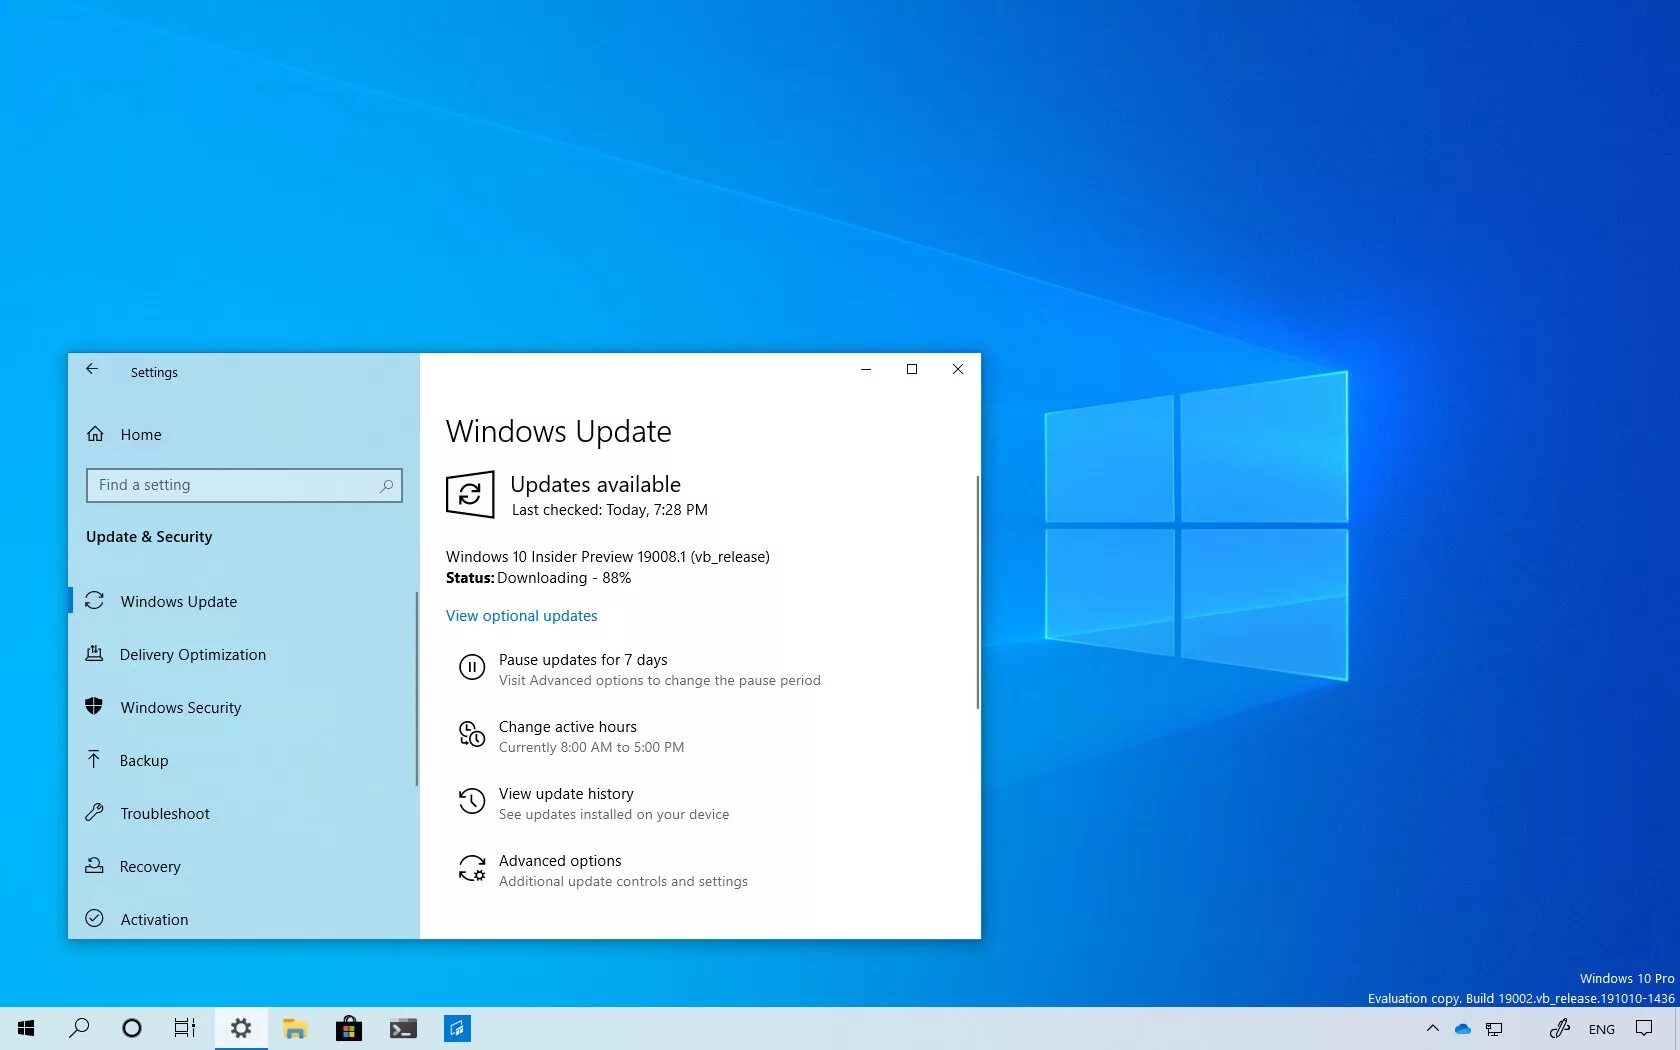Click the Update & Security heading
Viewport: 1680px width, 1050px height.
pos(149,537)
